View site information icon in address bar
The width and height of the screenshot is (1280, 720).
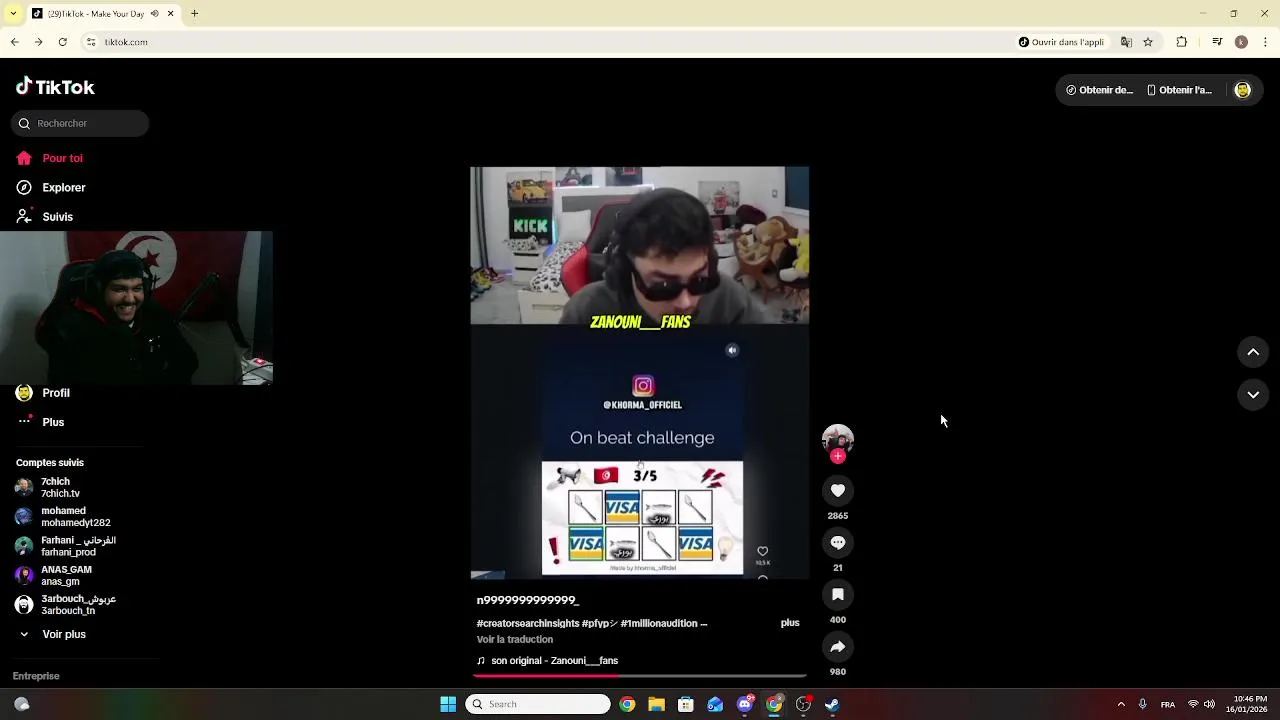click(x=91, y=42)
